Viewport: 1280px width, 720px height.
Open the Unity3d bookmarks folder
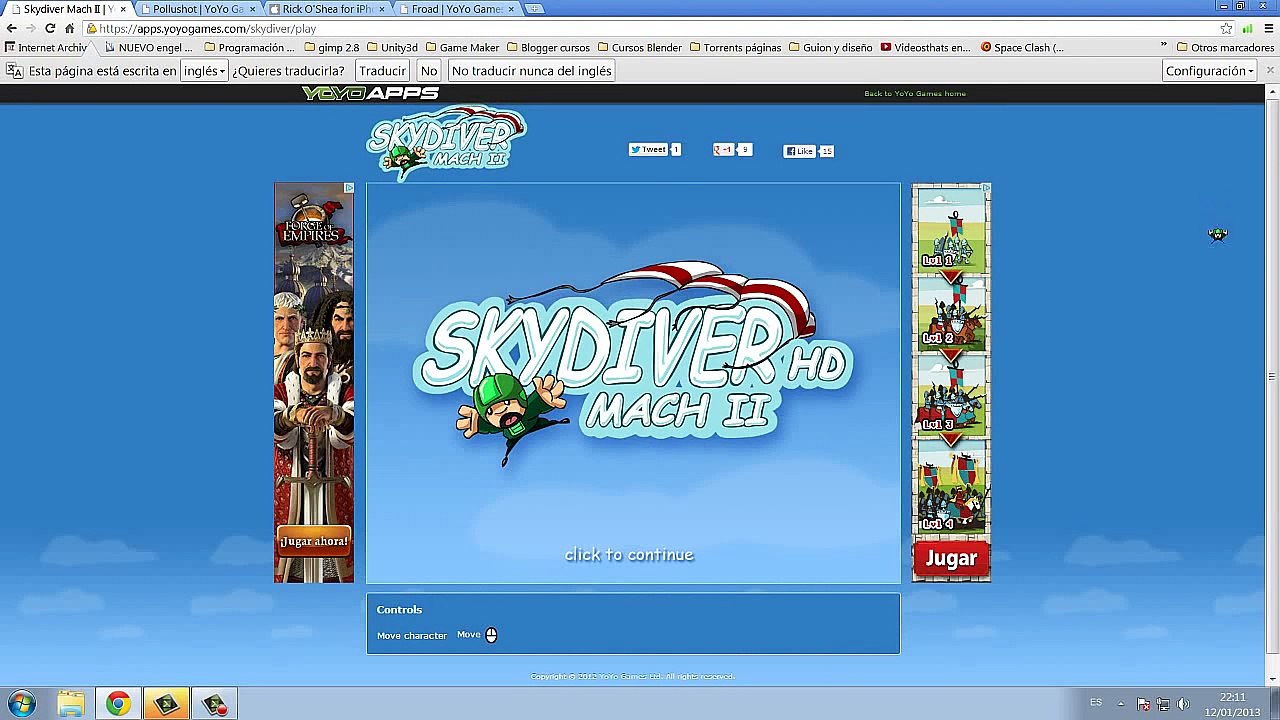[x=392, y=47]
